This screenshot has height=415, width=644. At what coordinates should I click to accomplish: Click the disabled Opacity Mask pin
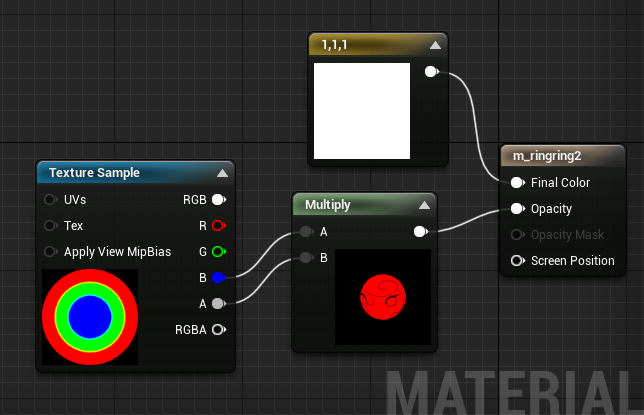pos(518,235)
